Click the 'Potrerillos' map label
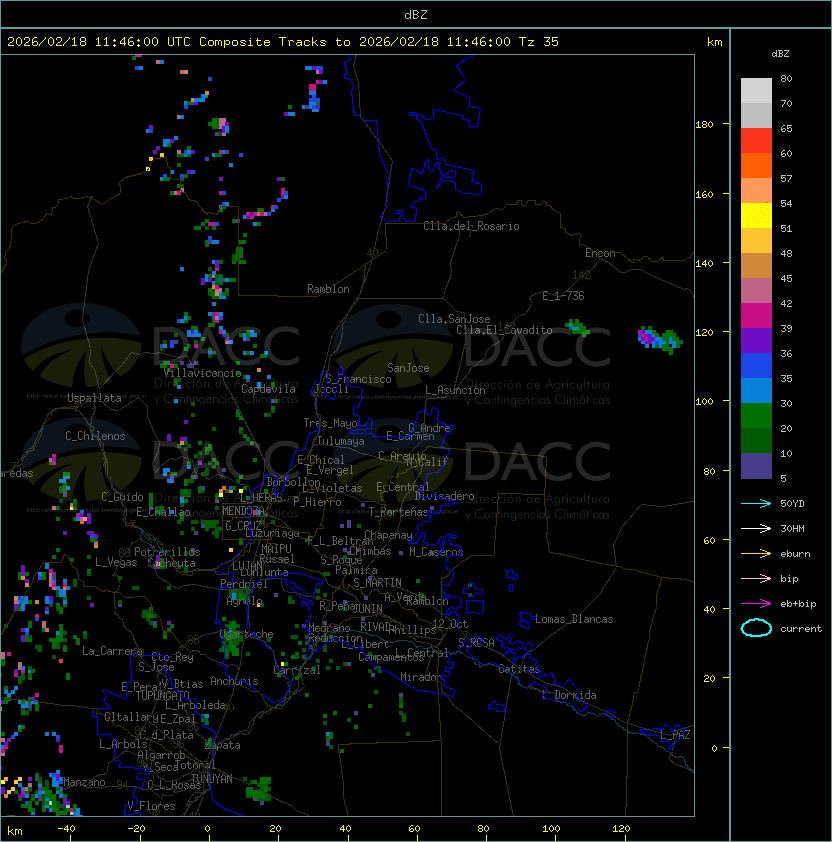The image size is (832, 842). click(167, 552)
